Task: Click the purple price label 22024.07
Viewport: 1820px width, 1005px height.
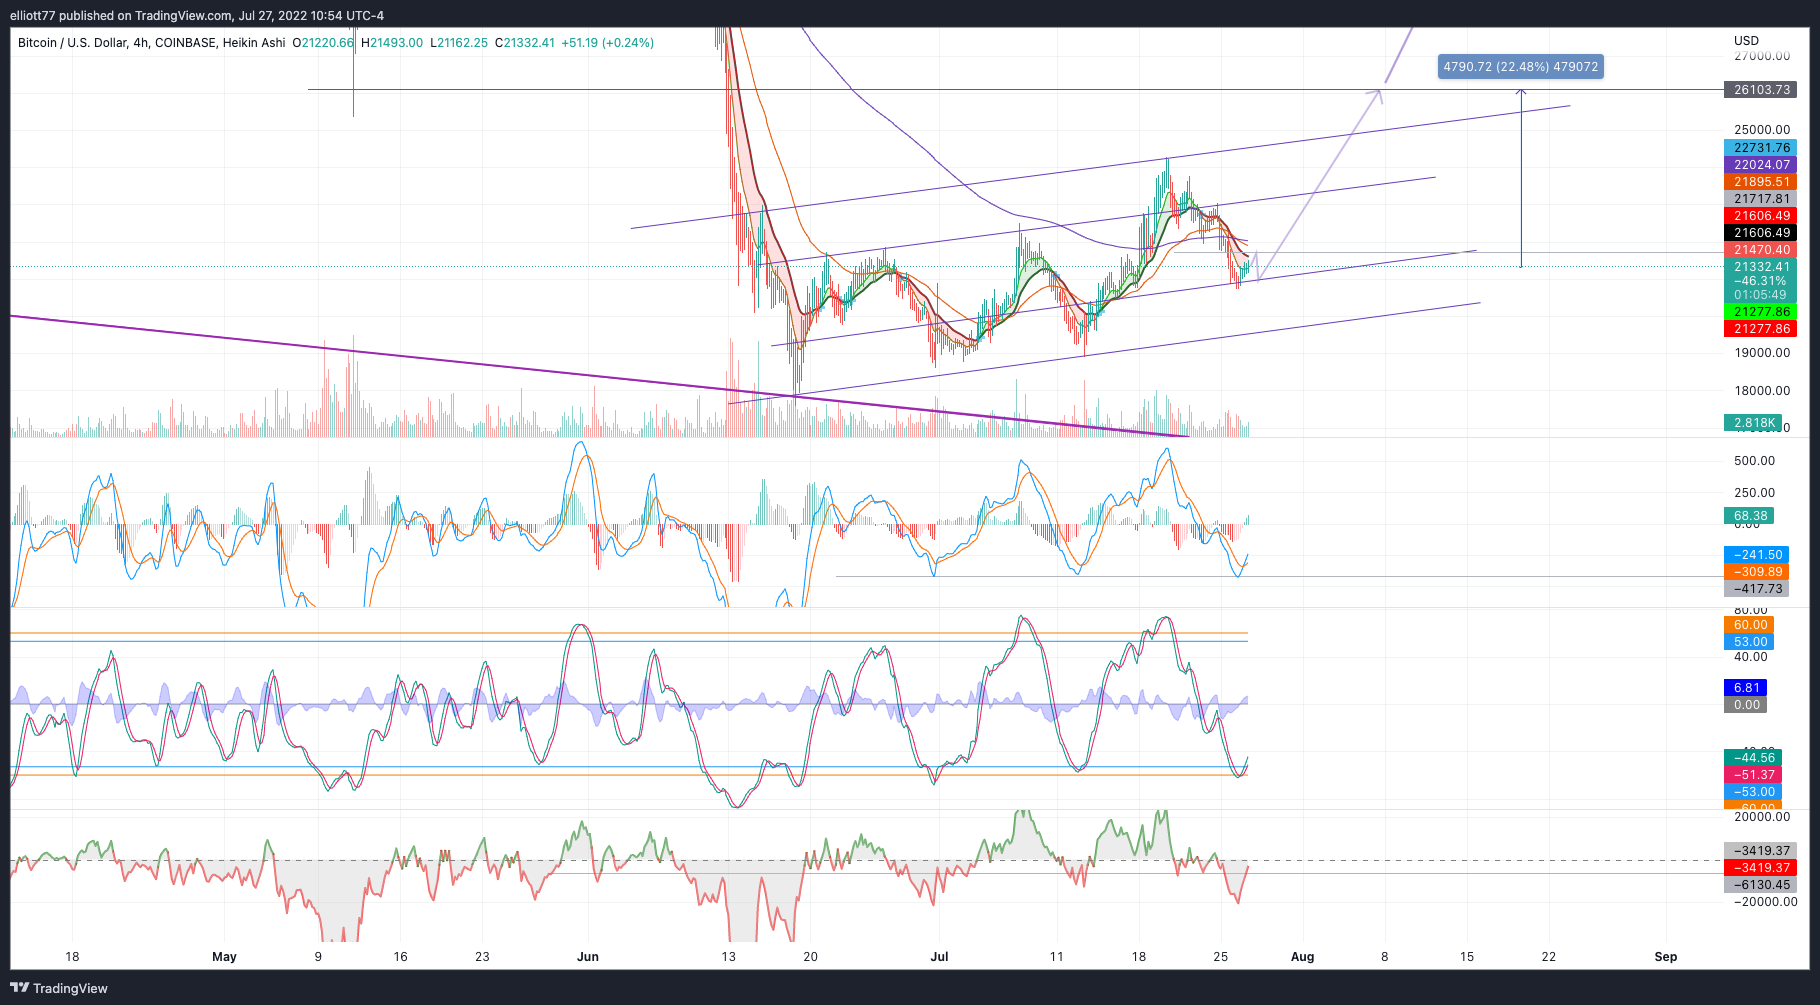Action: 1760,165
